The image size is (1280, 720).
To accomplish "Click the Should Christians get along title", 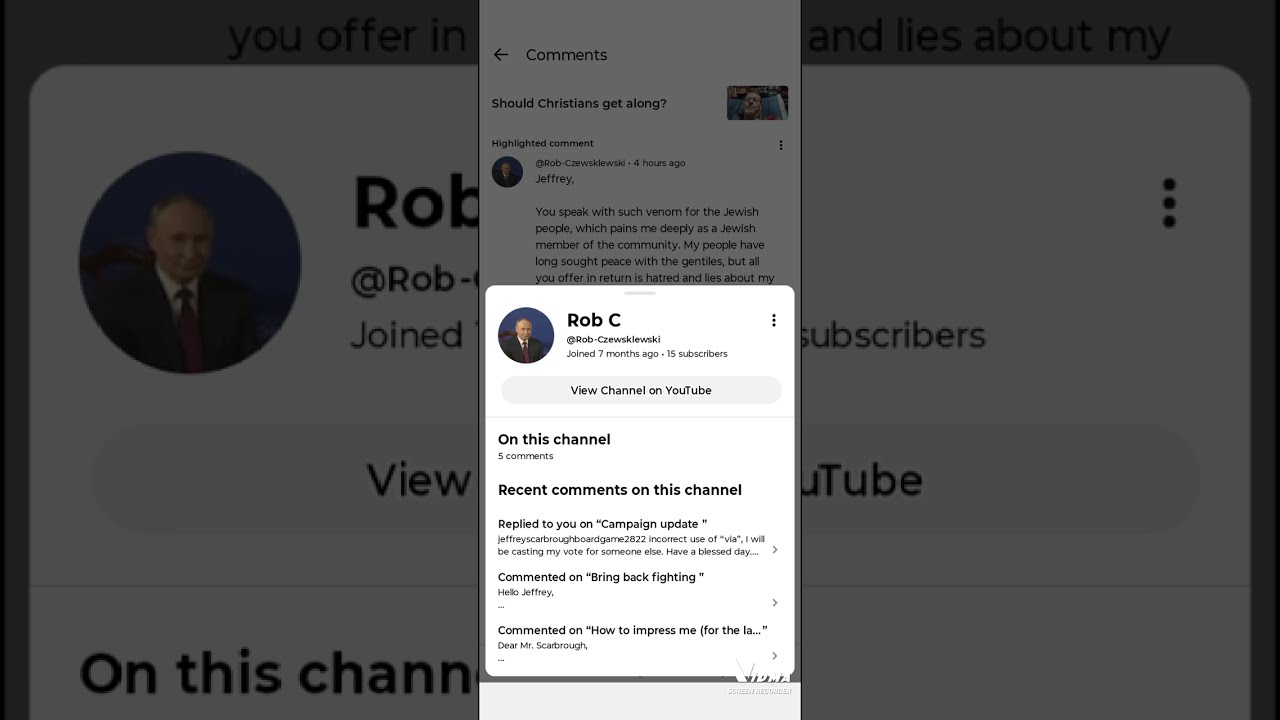I will pos(579,103).
